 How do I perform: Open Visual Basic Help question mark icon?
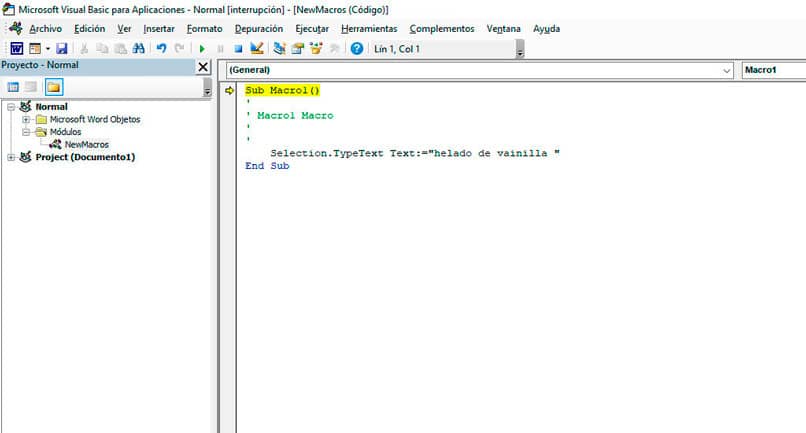(x=356, y=48)
